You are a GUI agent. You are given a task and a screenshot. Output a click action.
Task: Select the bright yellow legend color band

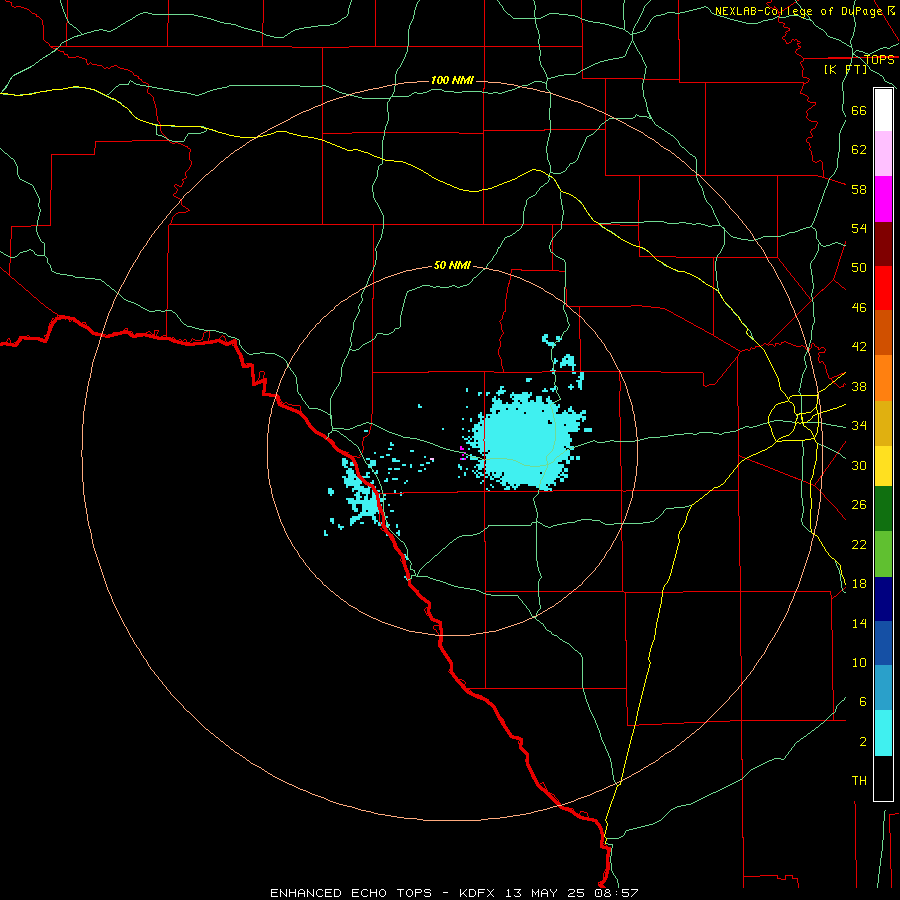coord(883,466)
